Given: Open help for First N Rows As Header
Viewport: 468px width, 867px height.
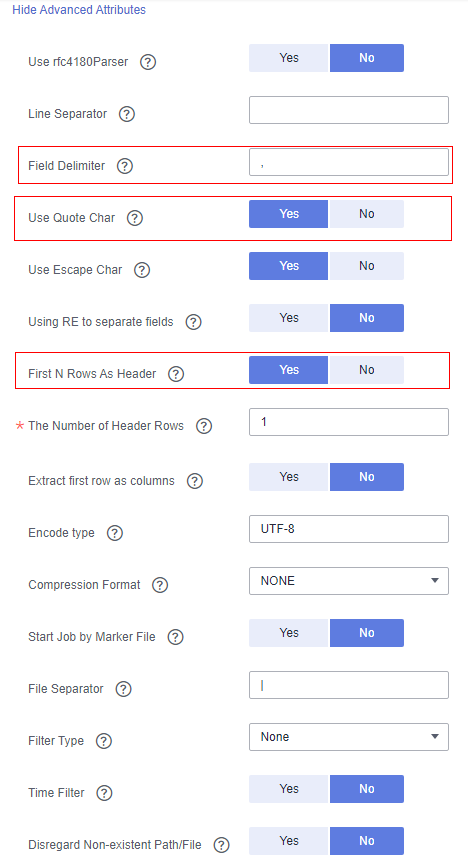Looking at the screenshot, I should (176, 374).
